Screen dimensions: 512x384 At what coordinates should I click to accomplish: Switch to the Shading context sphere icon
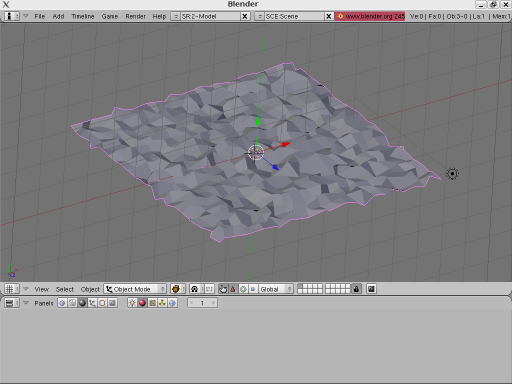click(82, 303)
